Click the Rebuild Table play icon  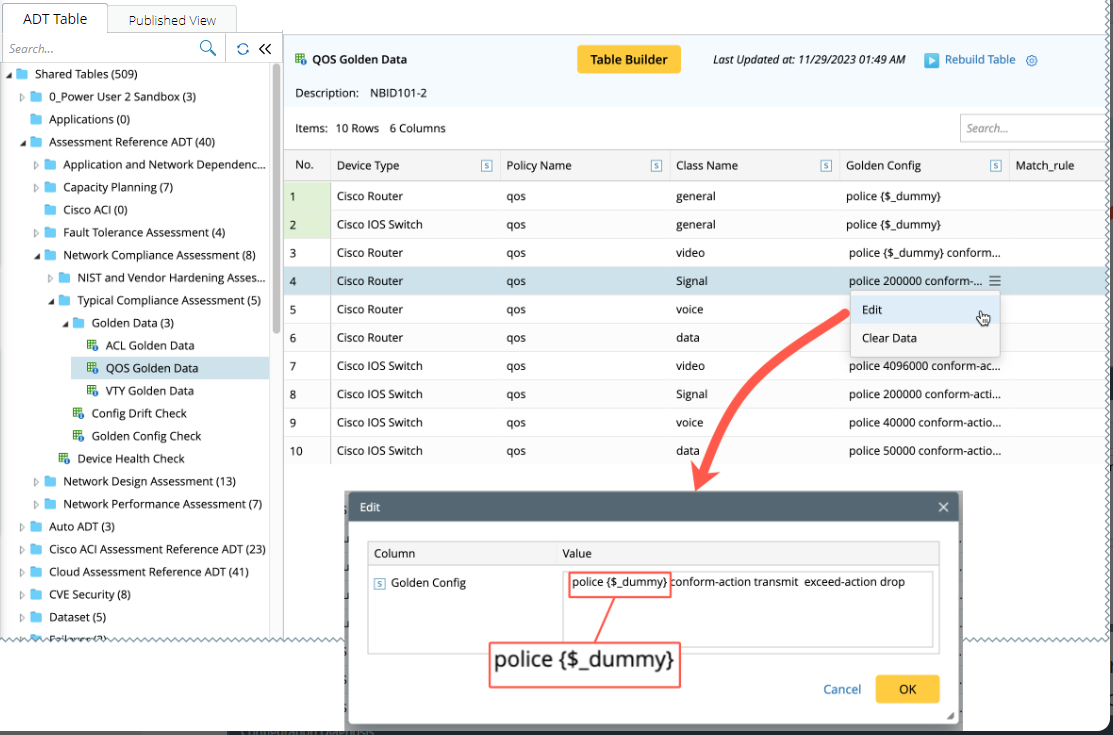pos(931,60)
